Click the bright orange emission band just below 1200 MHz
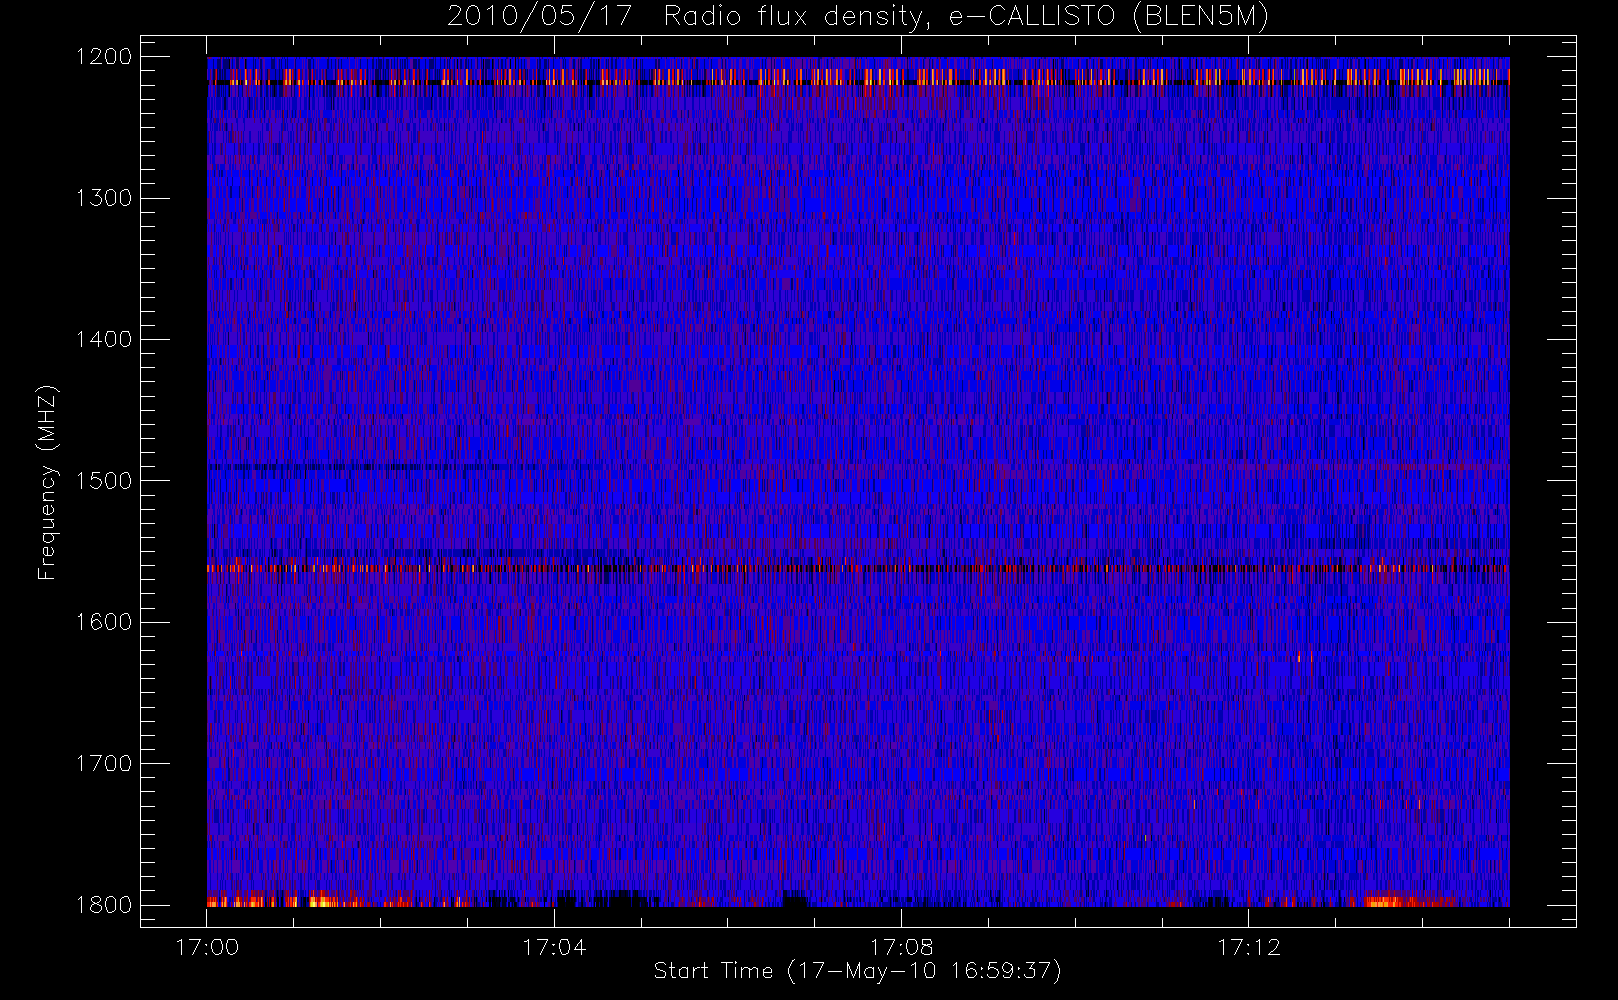This screenshot has width=1618, height=1000. coord(858,77)
